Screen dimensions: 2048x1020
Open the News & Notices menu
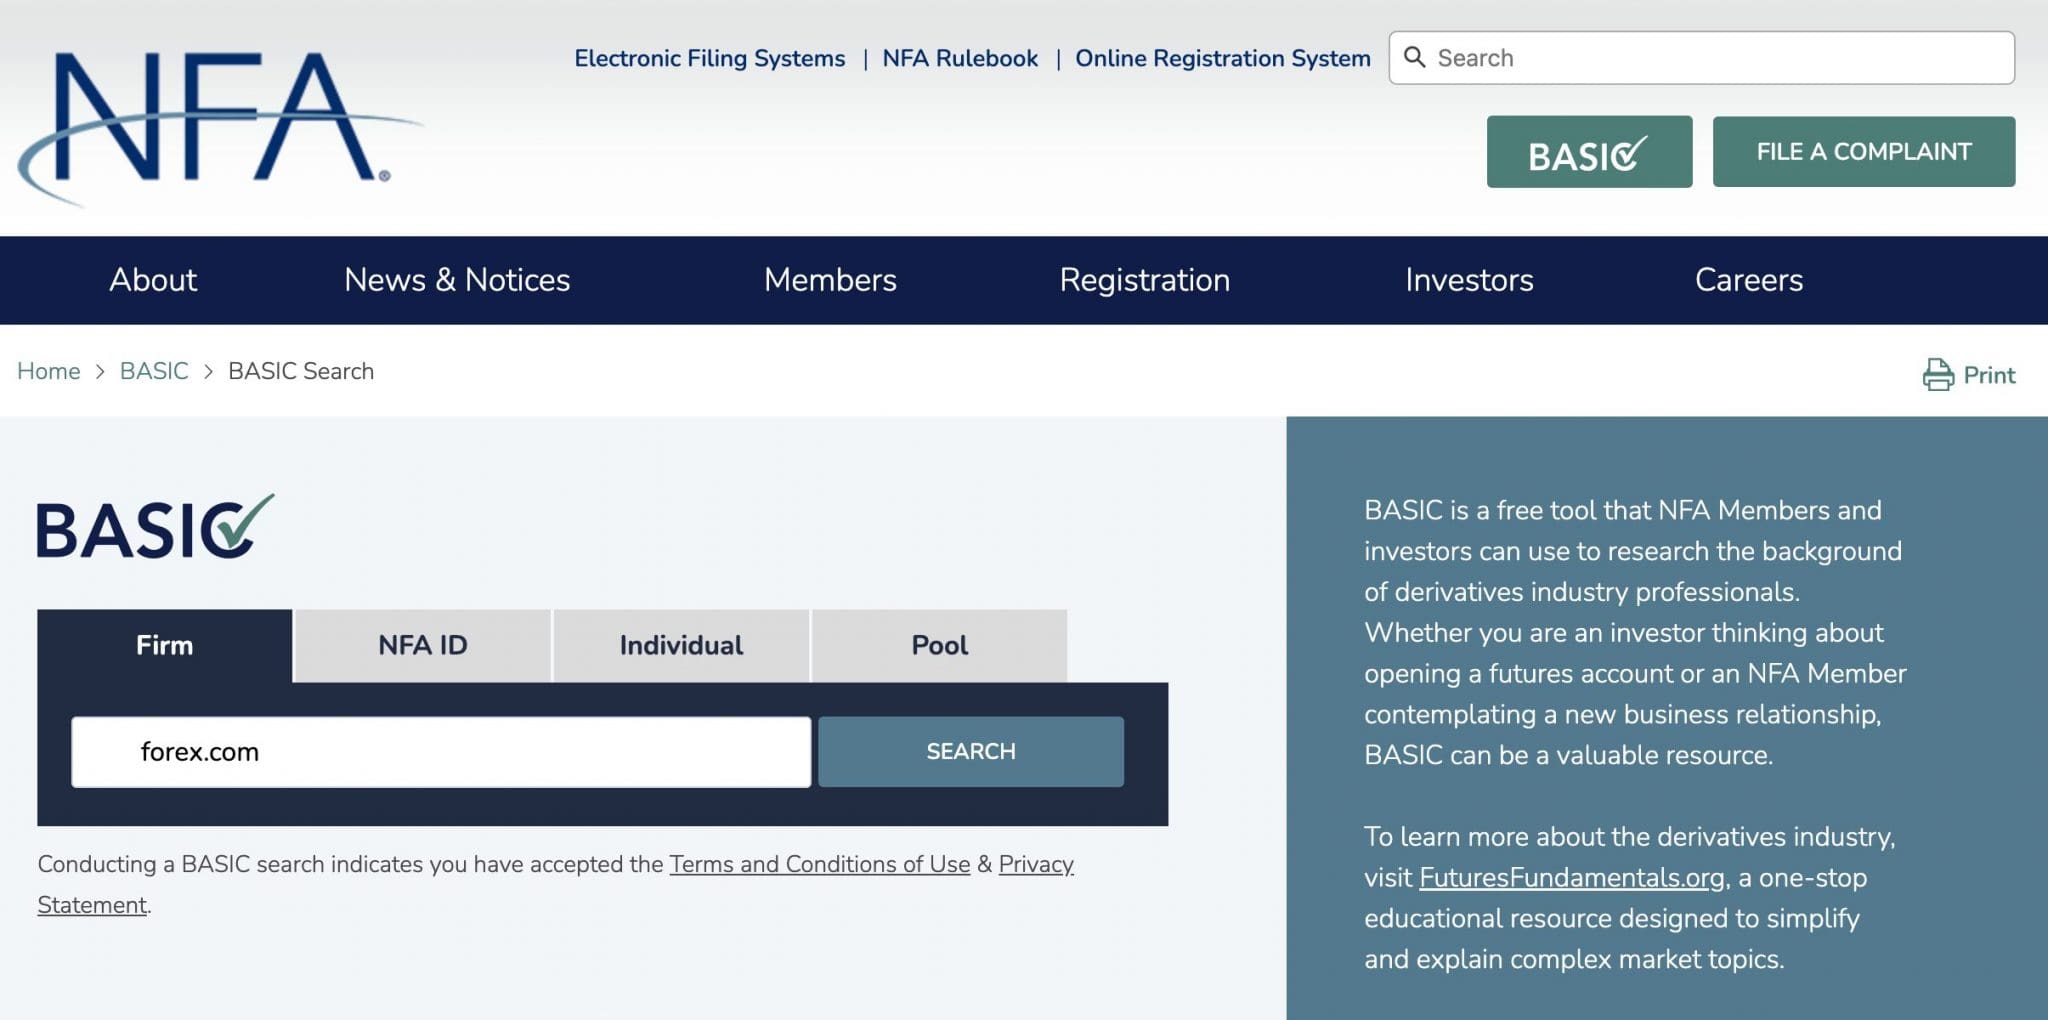[457, 280]
